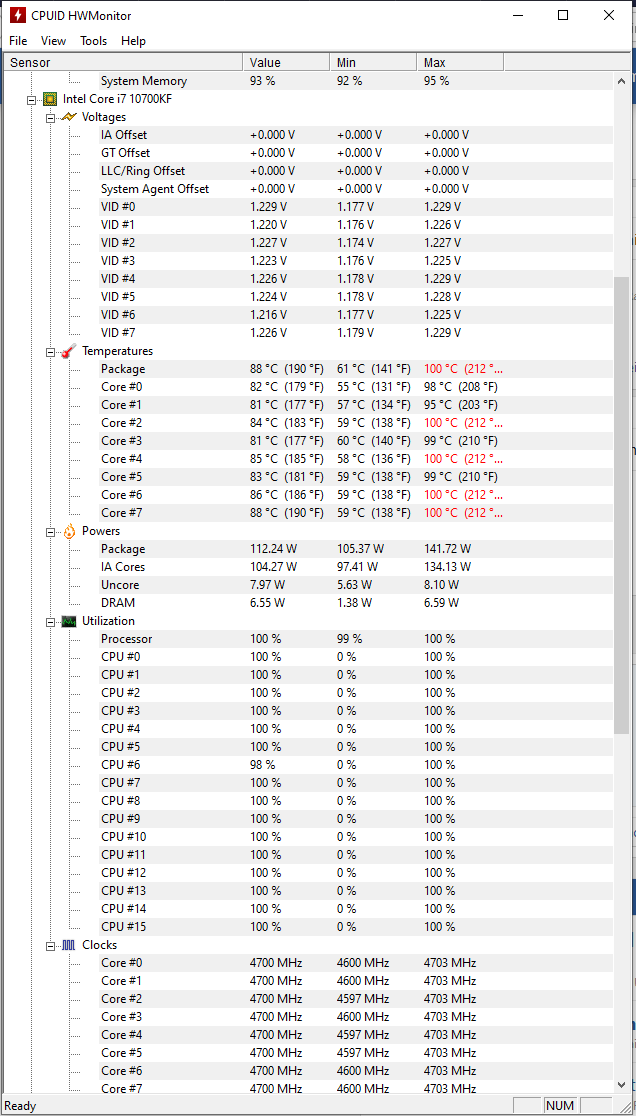This screenshot has width=636, height=1116.
Task: Click the 141.72 W max power value
Action: tap(447, 549)
